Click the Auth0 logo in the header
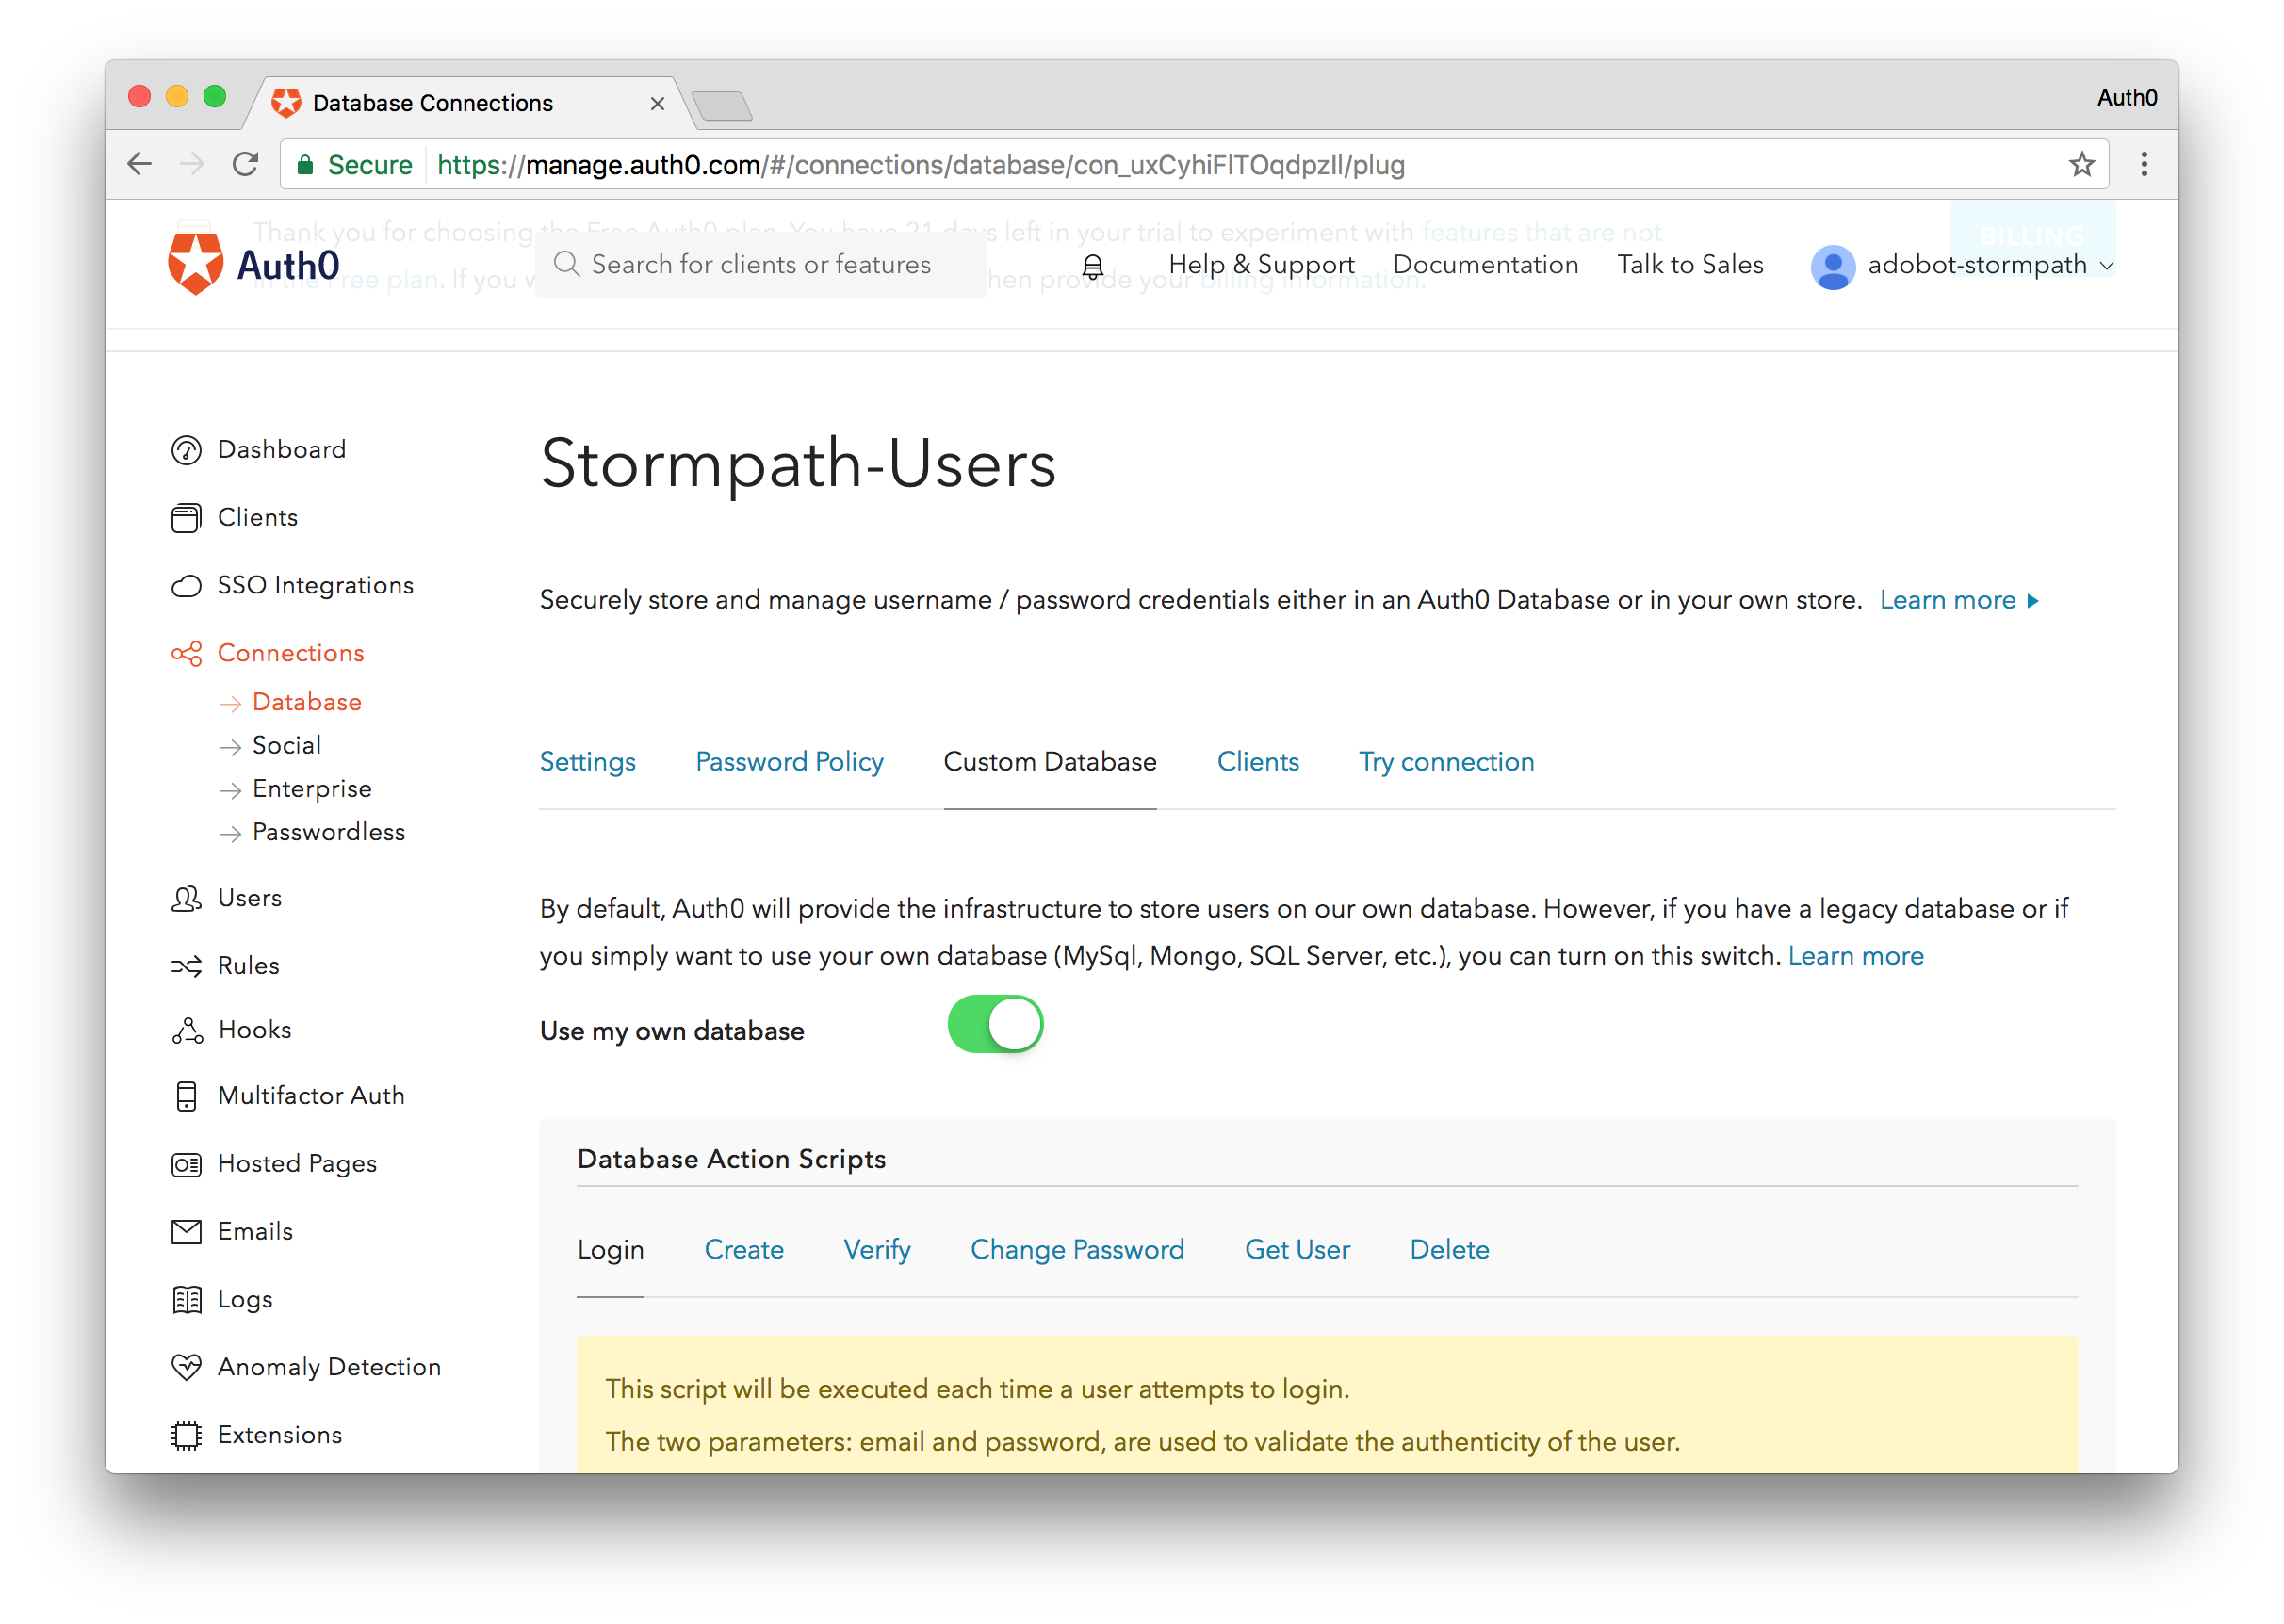2284x1624 pixels. (x=254, y=264)
